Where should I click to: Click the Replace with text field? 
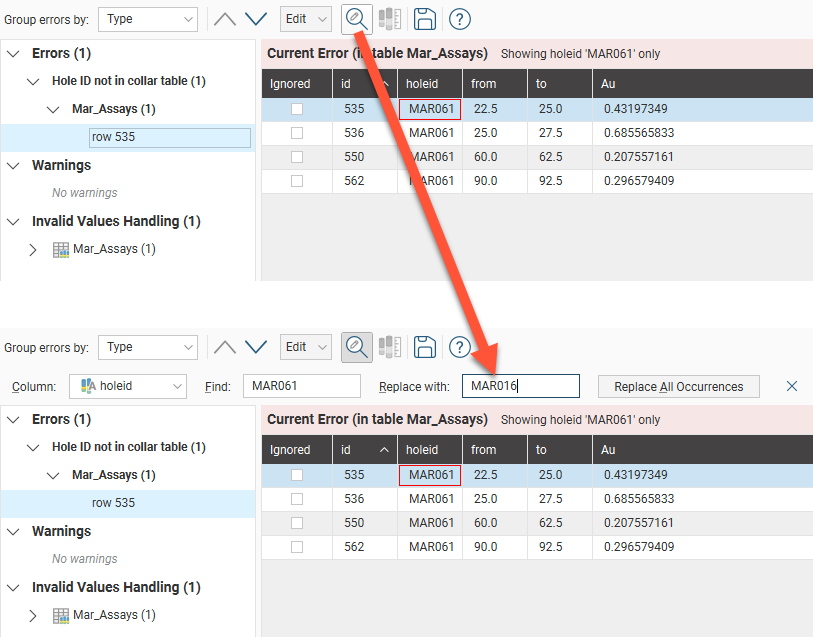point(520,386)
